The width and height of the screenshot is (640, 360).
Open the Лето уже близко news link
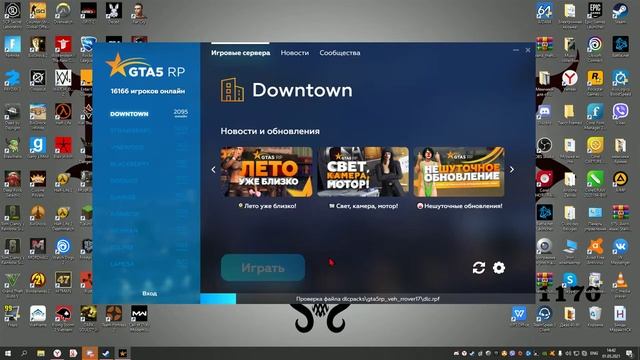267,206
